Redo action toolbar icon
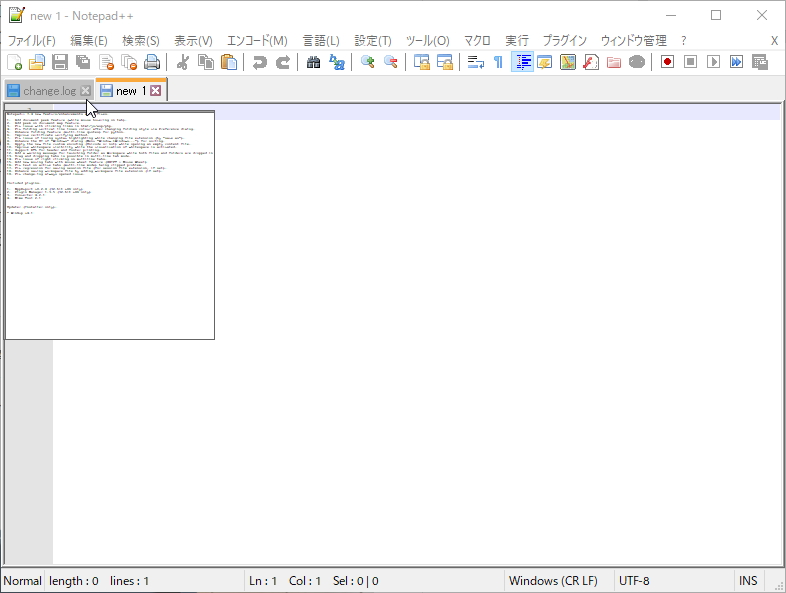 pyautogui.click(x=283, y=62)
